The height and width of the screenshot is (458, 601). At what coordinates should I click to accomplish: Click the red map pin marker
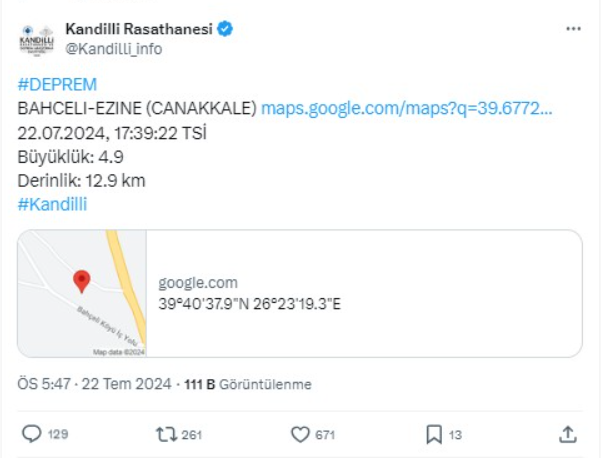pyautogui.click(x=82, y=281)
